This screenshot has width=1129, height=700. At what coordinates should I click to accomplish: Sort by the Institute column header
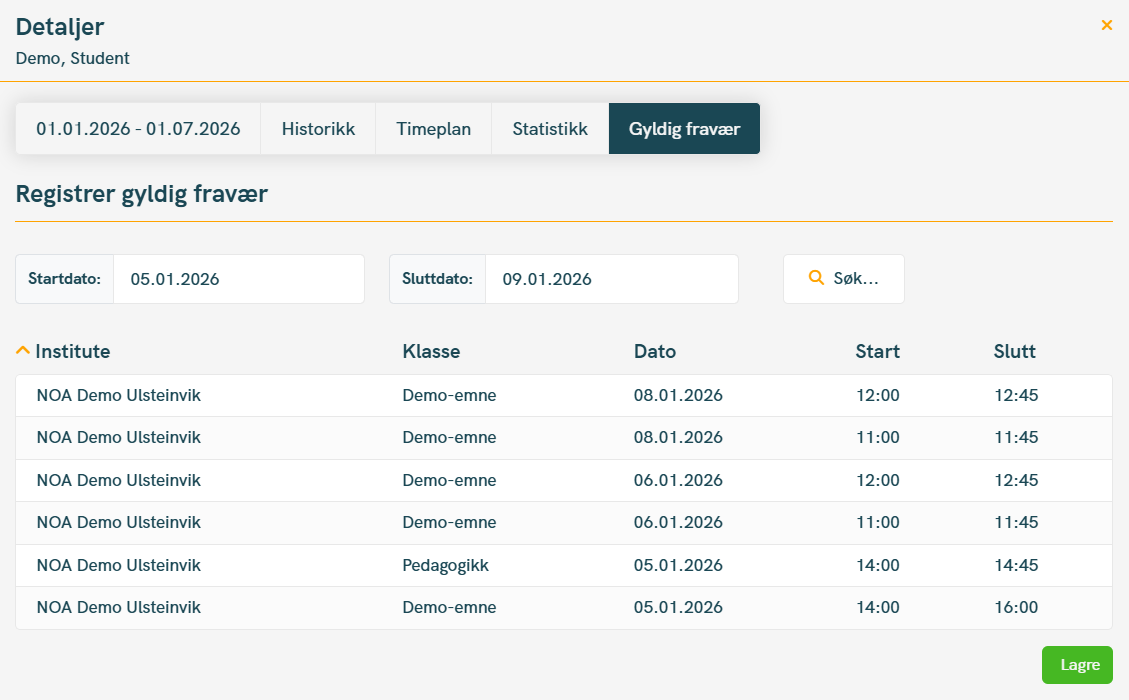73,351
